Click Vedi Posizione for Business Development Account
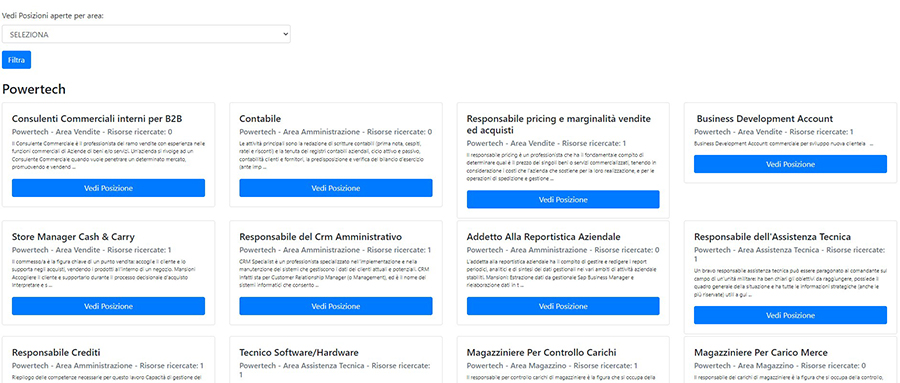Screen dimensions: 900x383 790,164
